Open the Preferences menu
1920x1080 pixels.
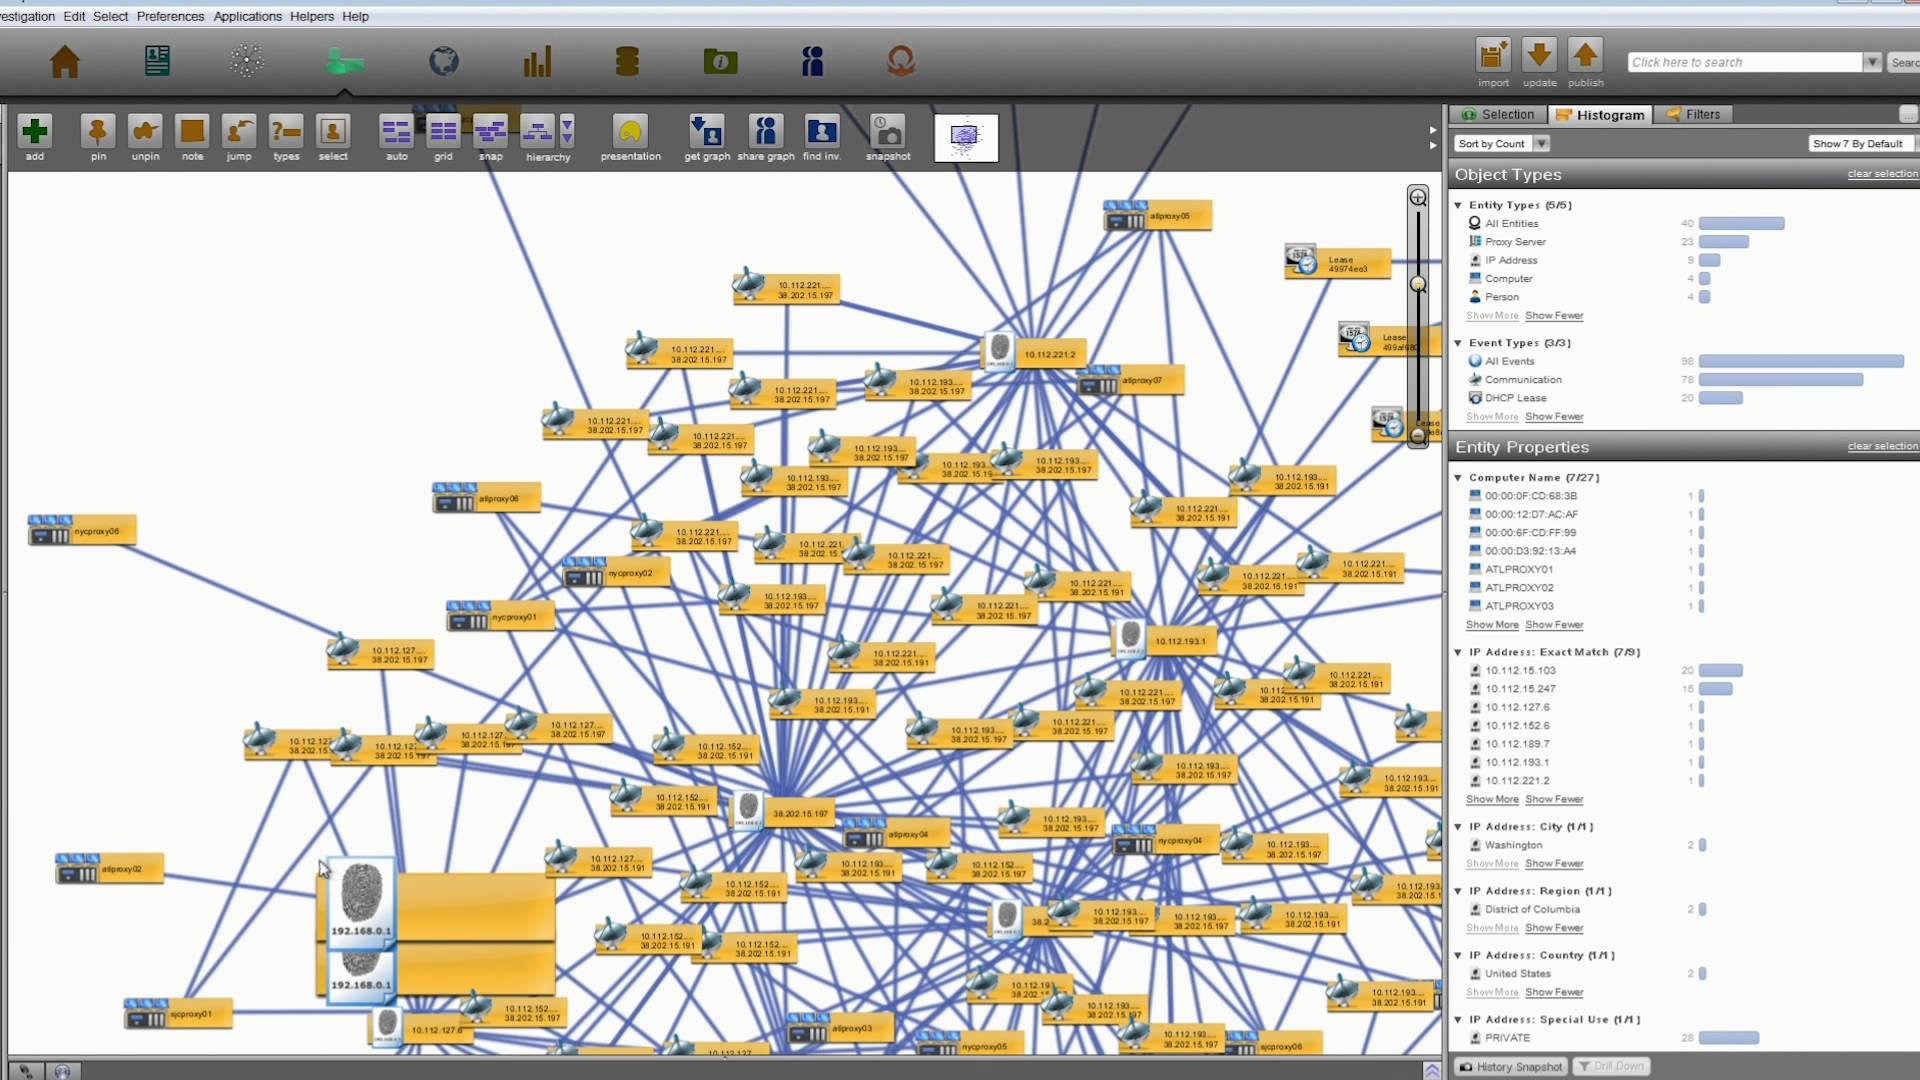[170, 16]
